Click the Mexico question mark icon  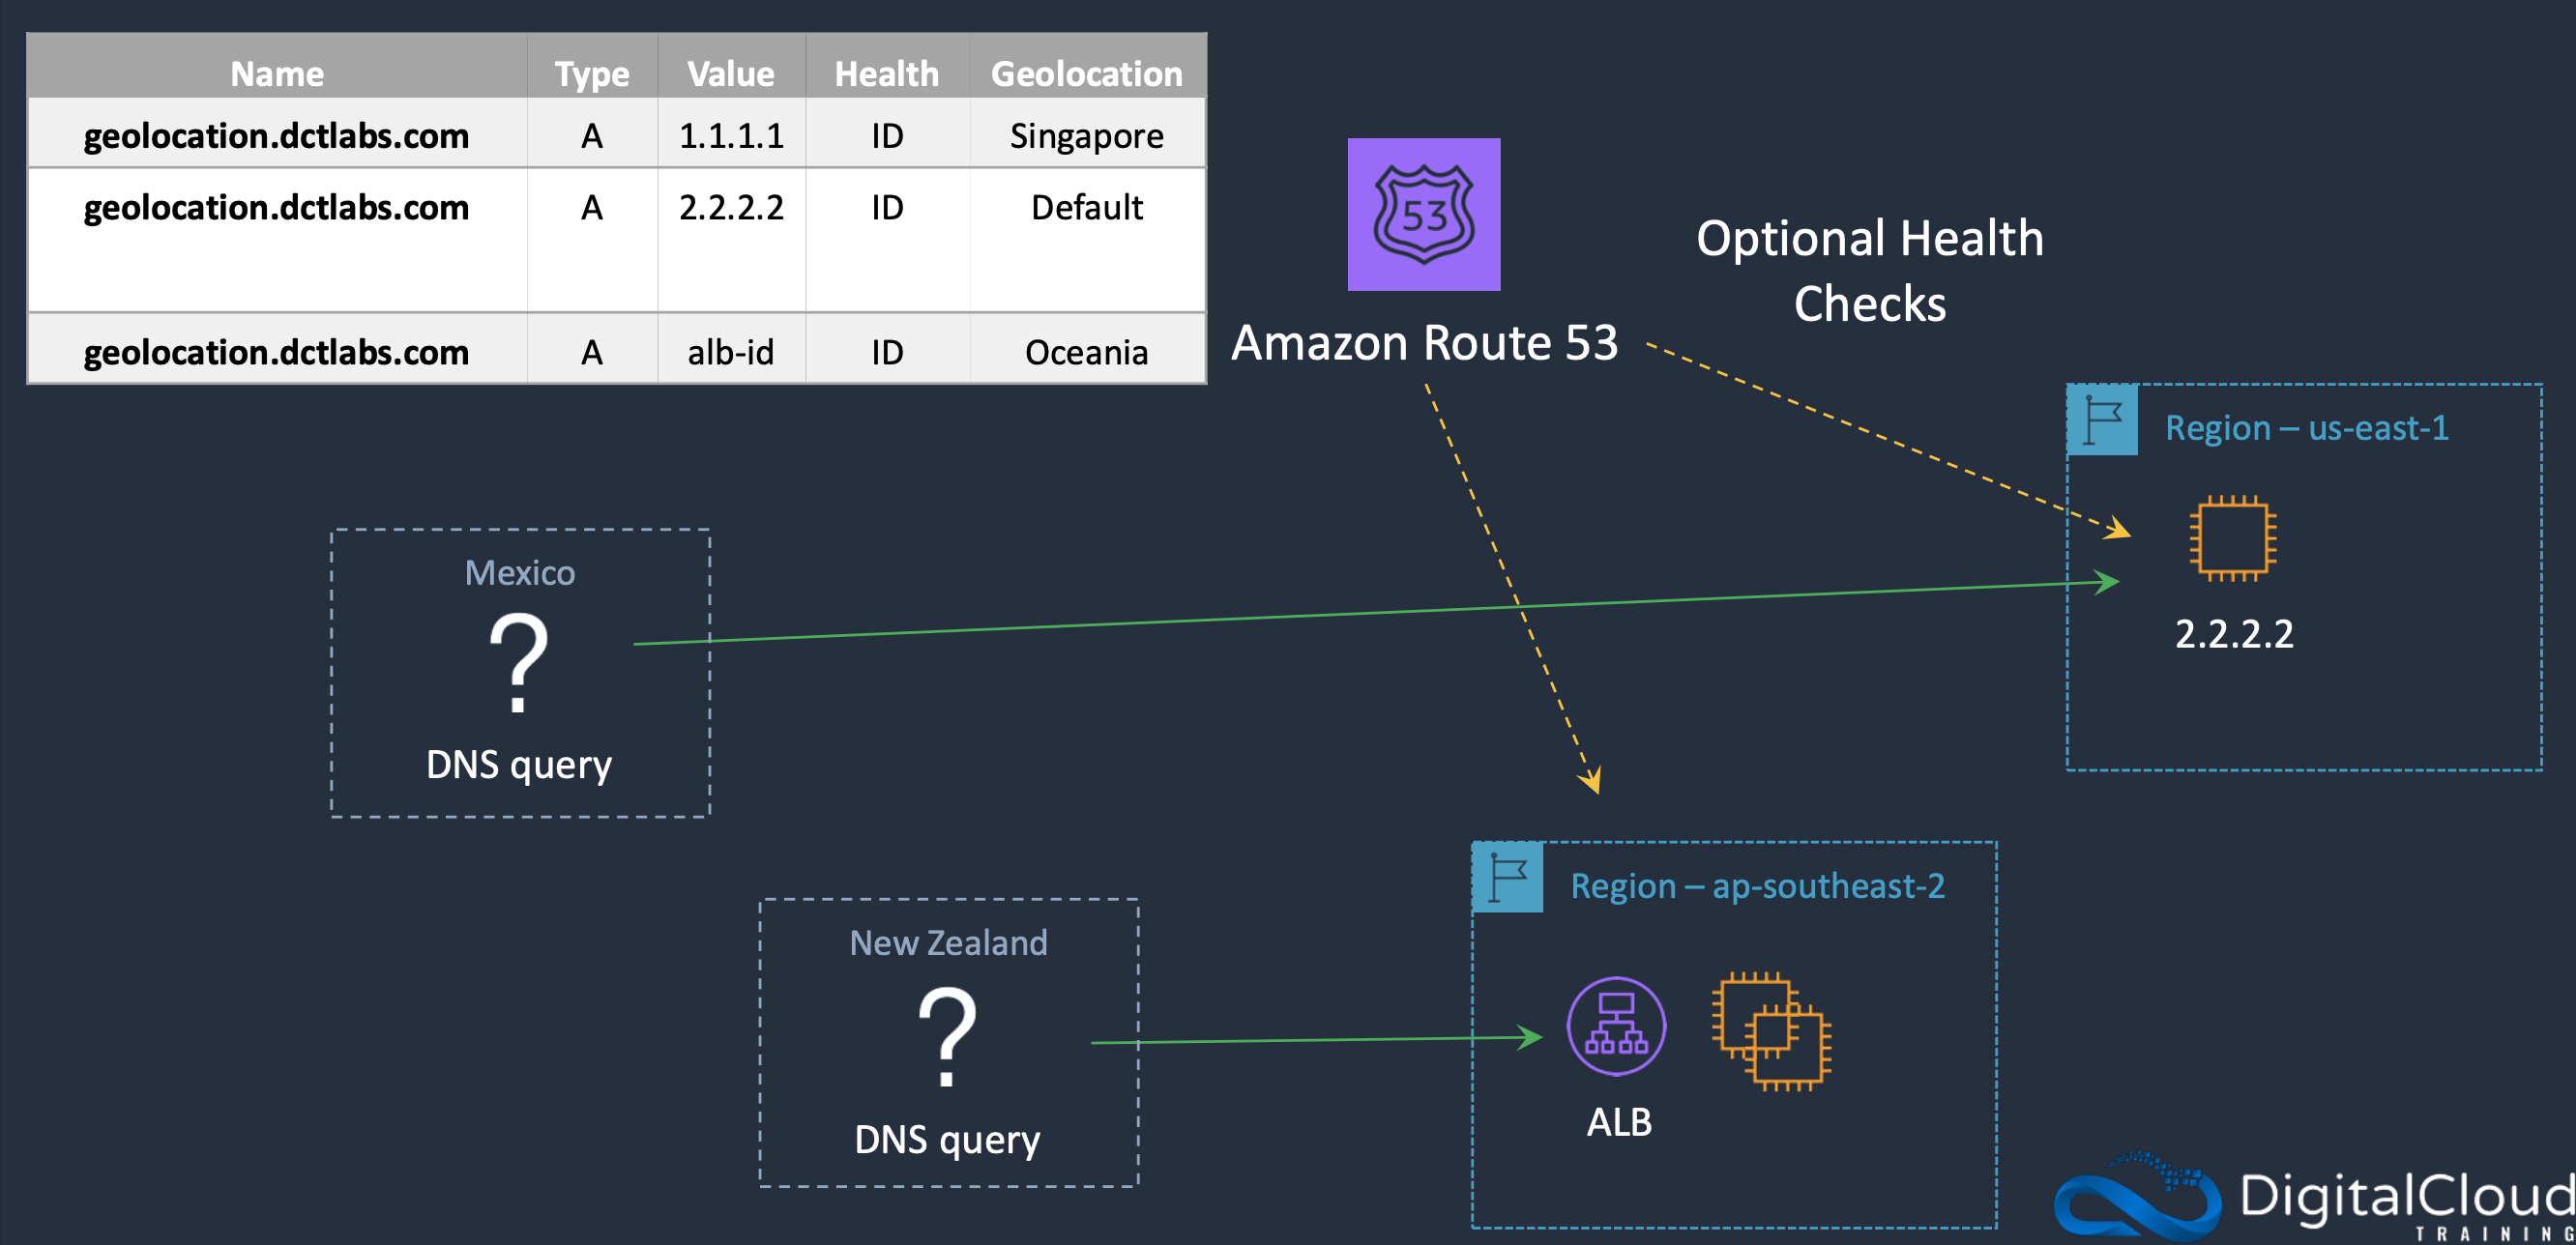(518, 662)
